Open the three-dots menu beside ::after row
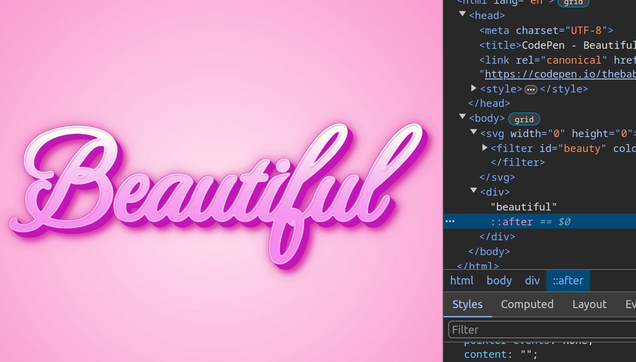The image size is (636, 362). coord(450,222)
